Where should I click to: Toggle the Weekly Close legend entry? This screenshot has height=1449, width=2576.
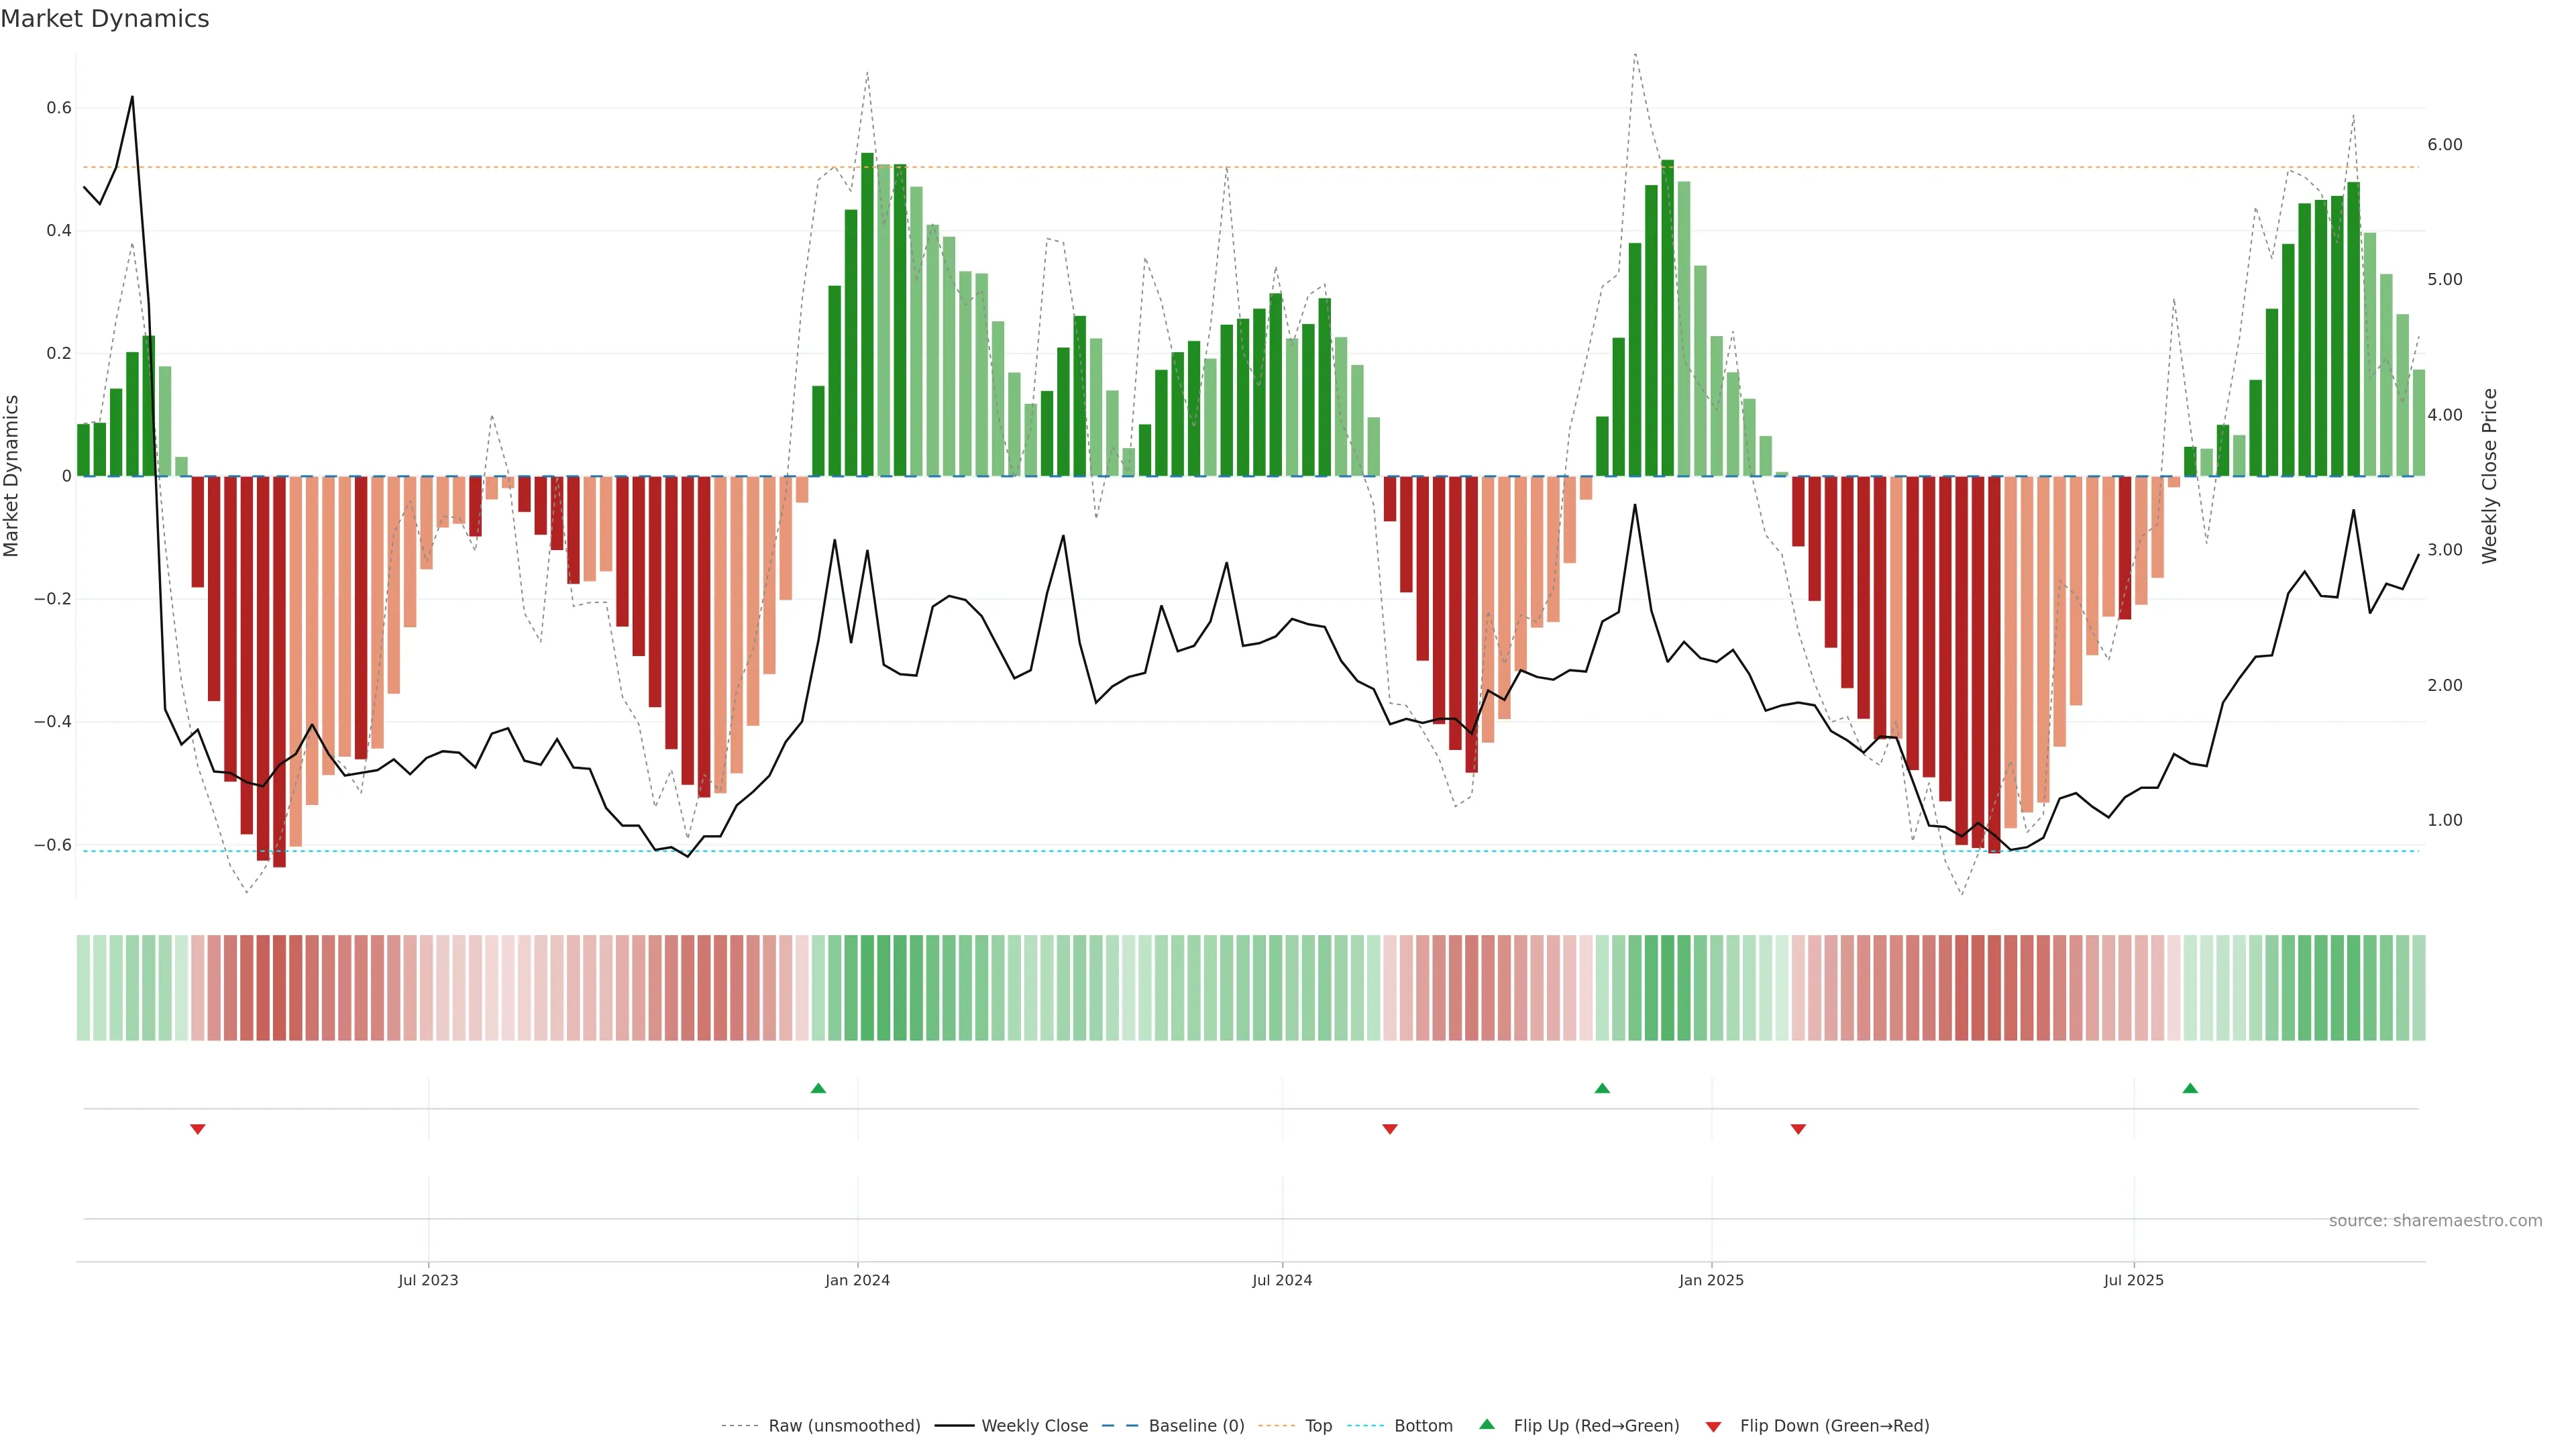click(1034, 1426)
